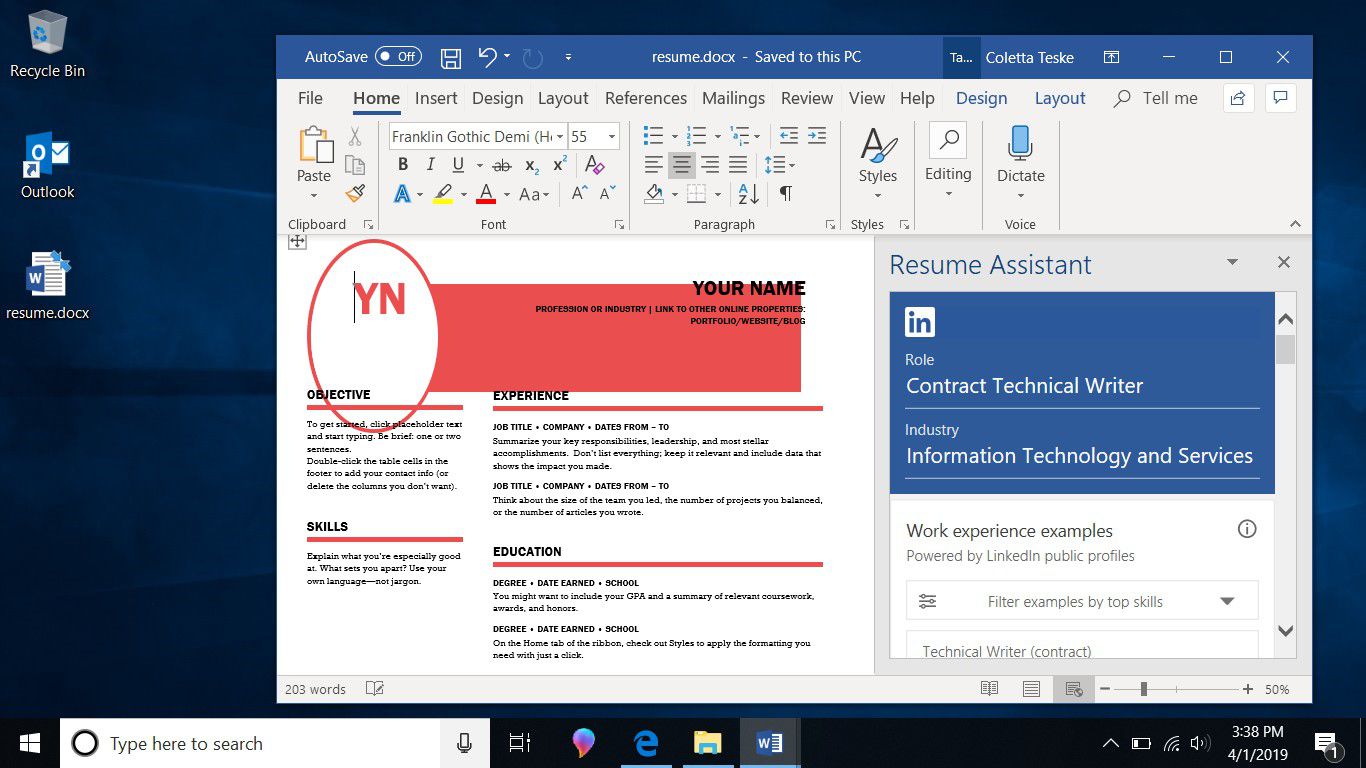Toggle Justify alignment
This screenshot has width=1366, height=768.
(x=738, y=165)
